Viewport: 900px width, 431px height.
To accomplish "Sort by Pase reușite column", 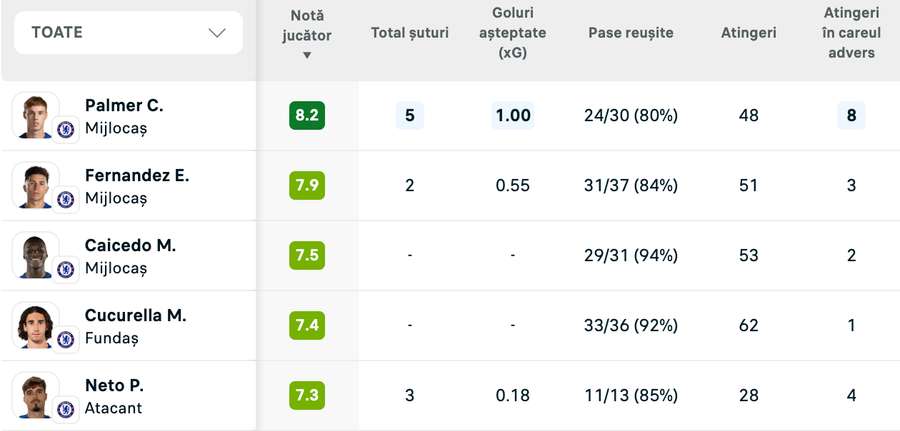I will coord(631,33).
